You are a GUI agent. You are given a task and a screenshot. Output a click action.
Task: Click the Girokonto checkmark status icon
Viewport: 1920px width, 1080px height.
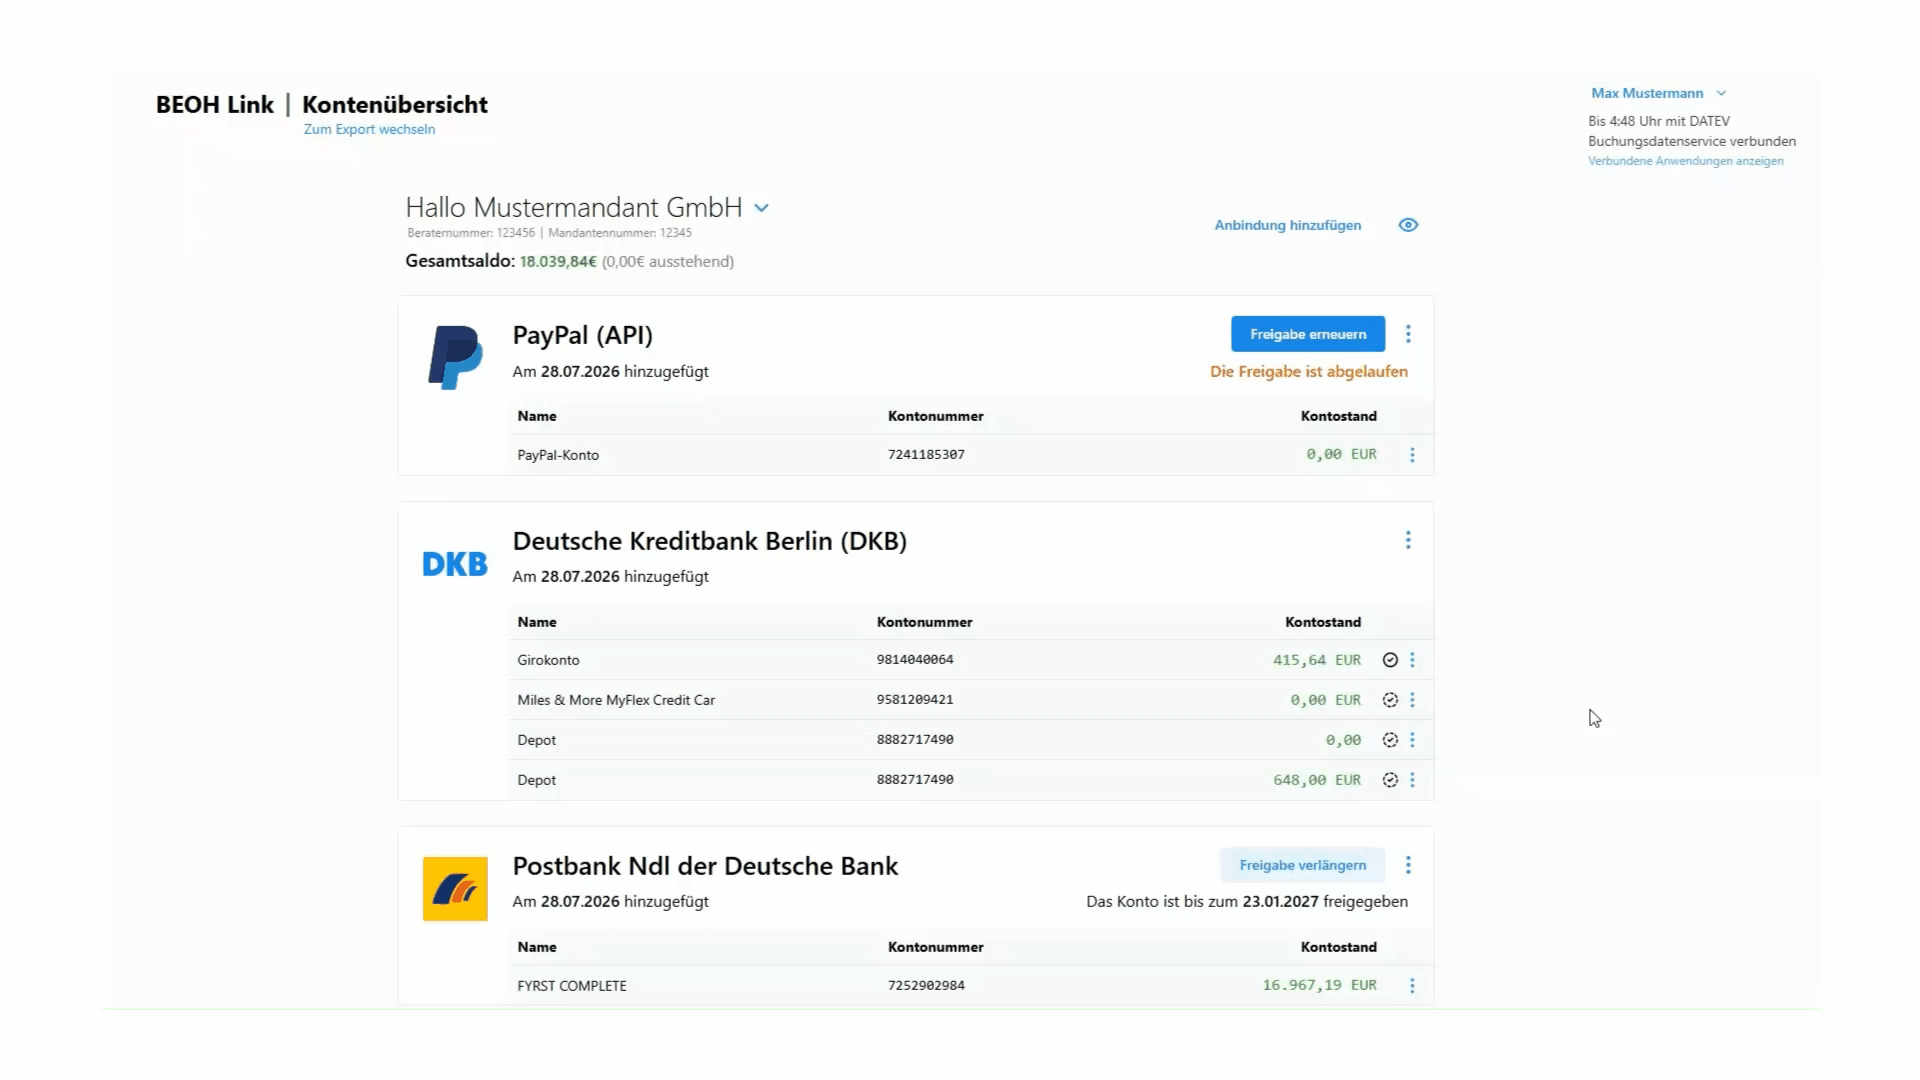tap(1390, 660)
